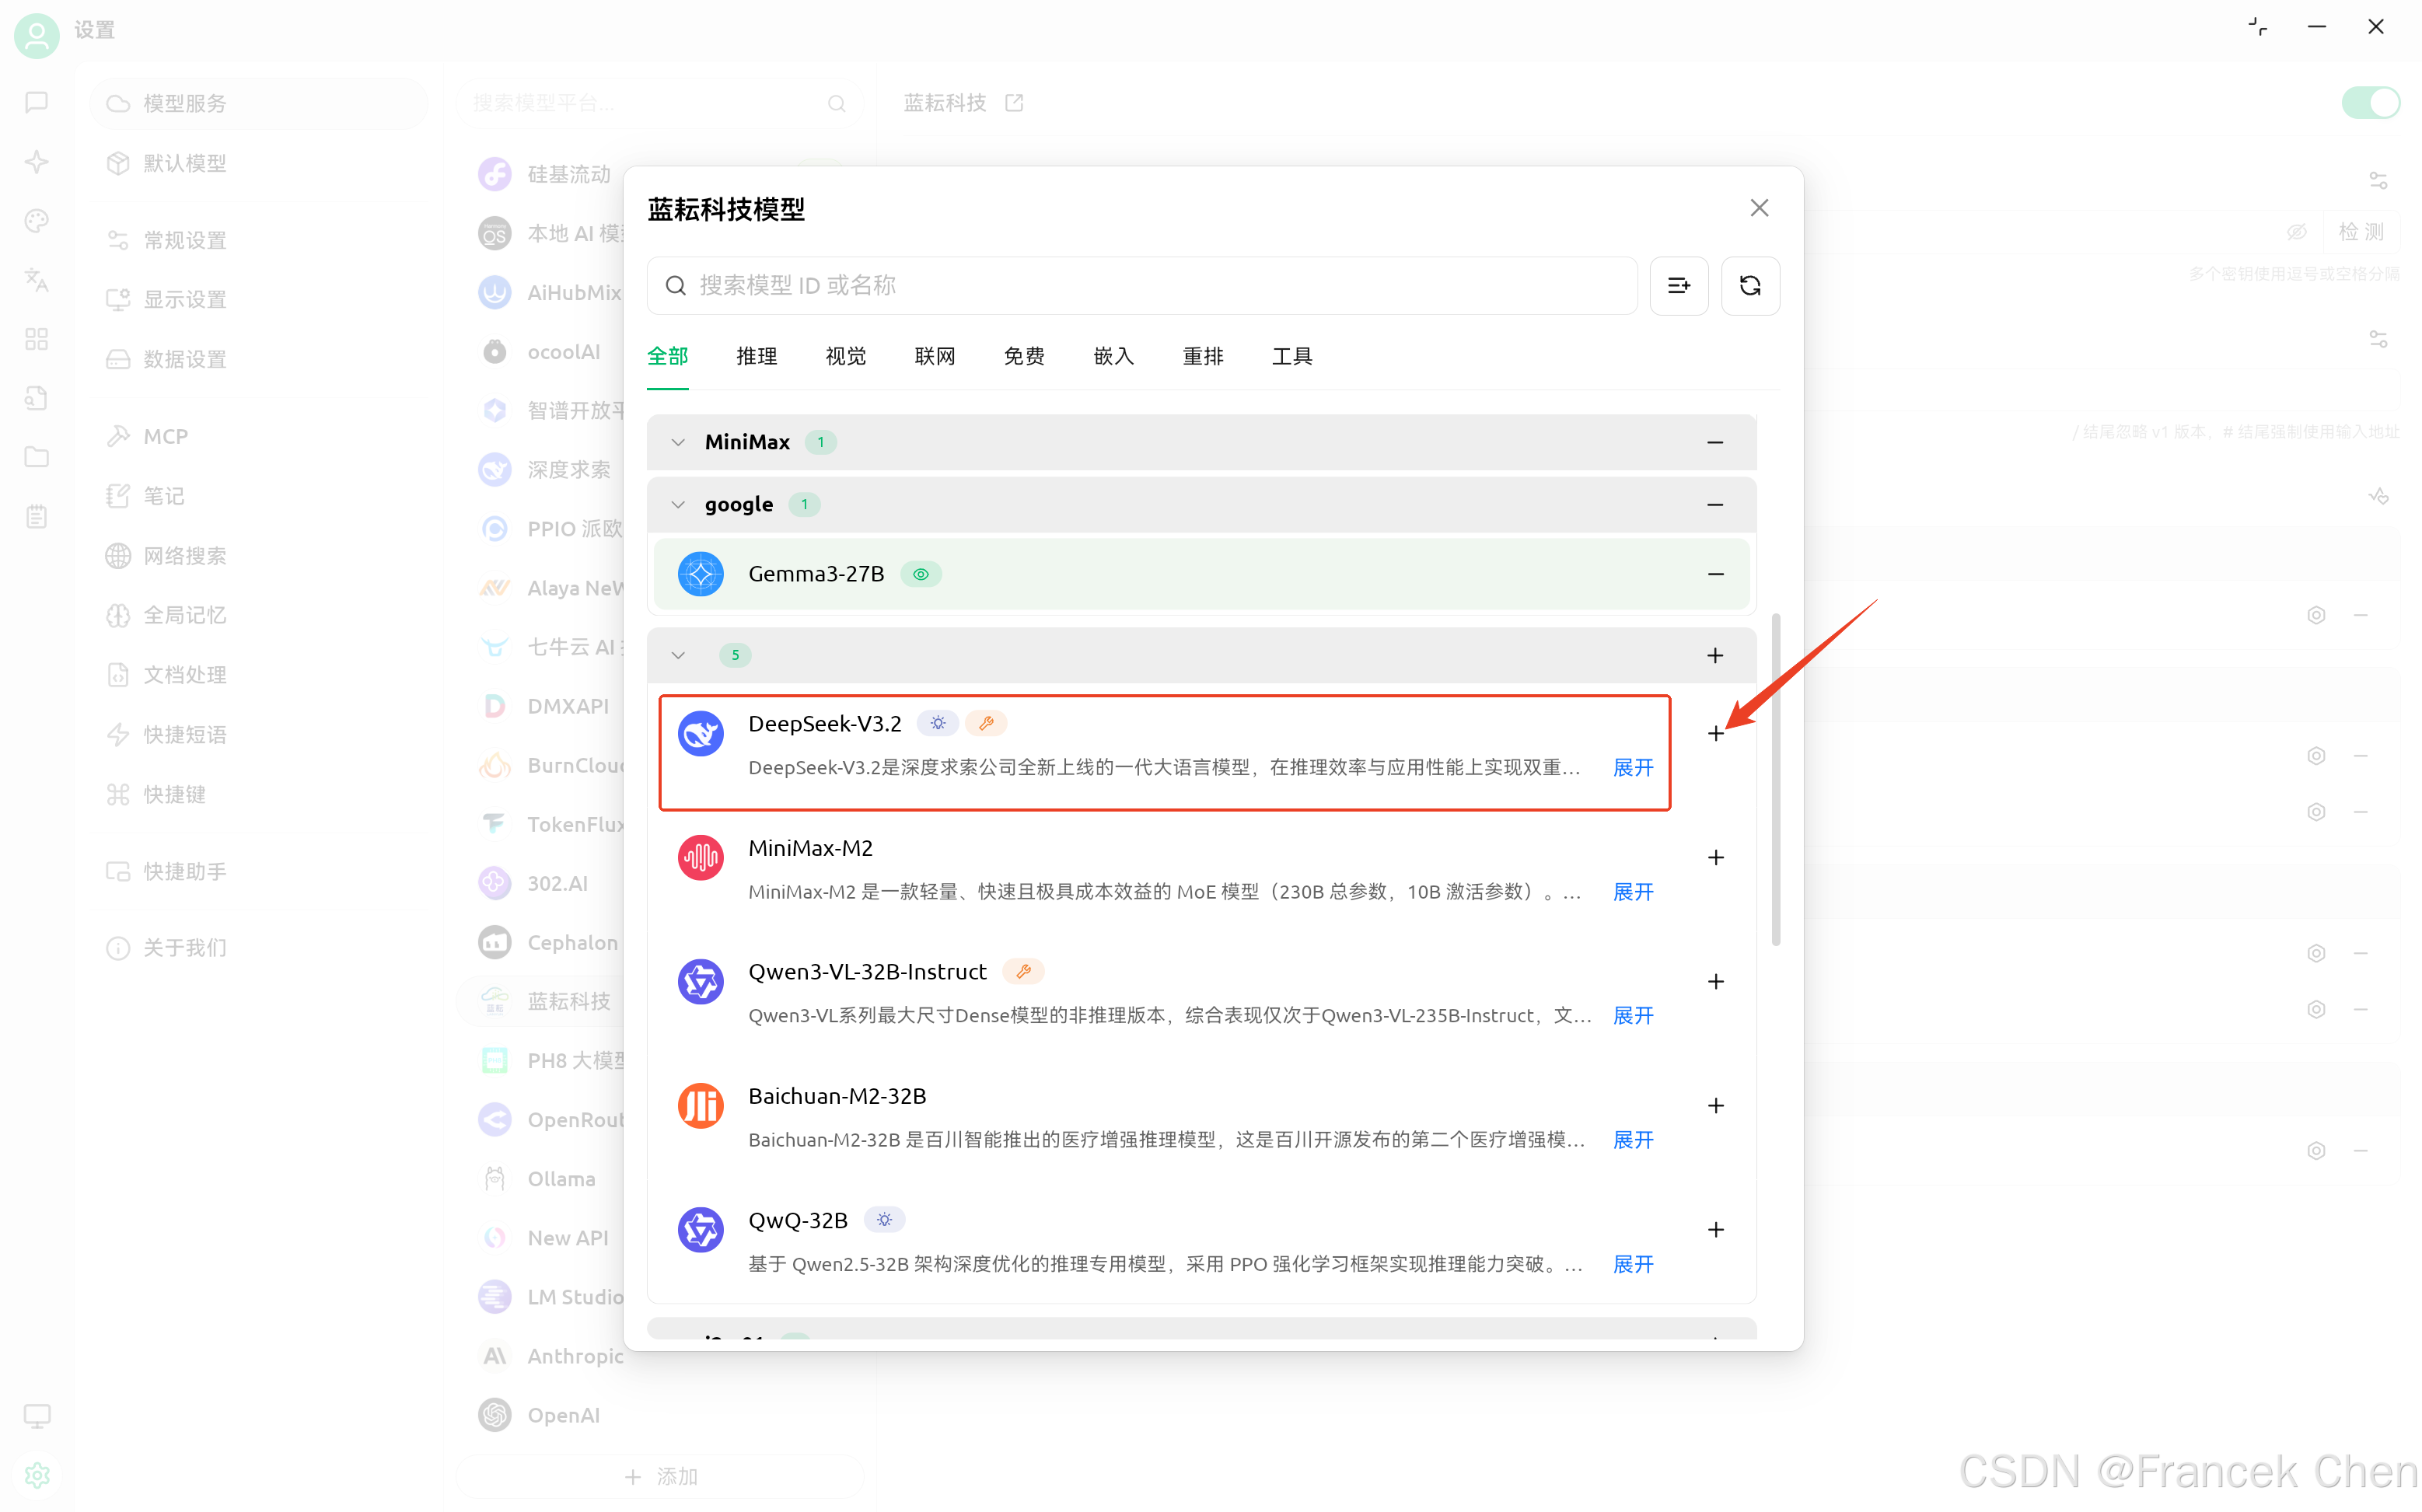Open 网络搜索 settings
2422x1512 pixels.
pyautogui.click(x=260, y=556)
